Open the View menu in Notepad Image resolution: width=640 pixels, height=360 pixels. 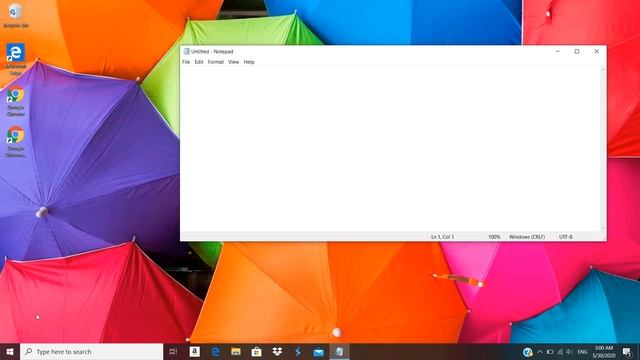[233, 62]
